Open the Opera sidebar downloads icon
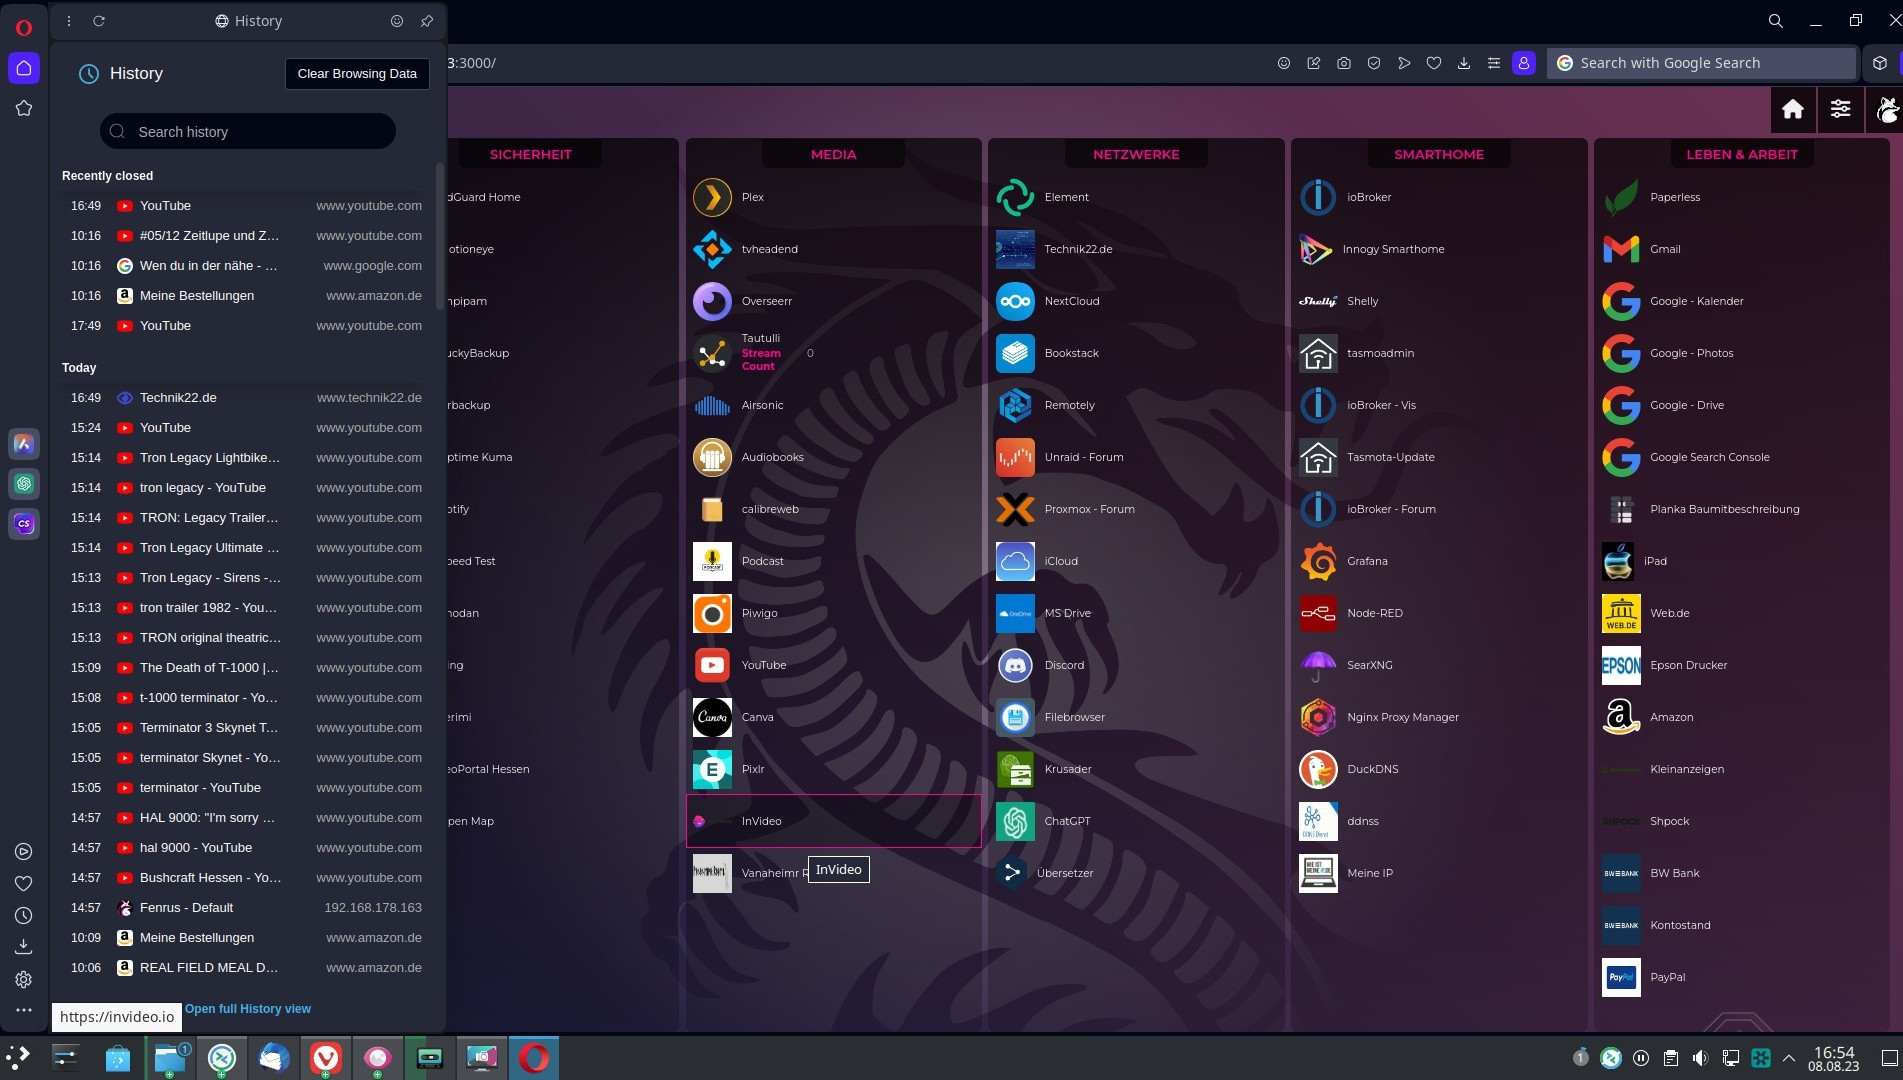The height and width of the screenshot is (1080, 1903). 24,947
